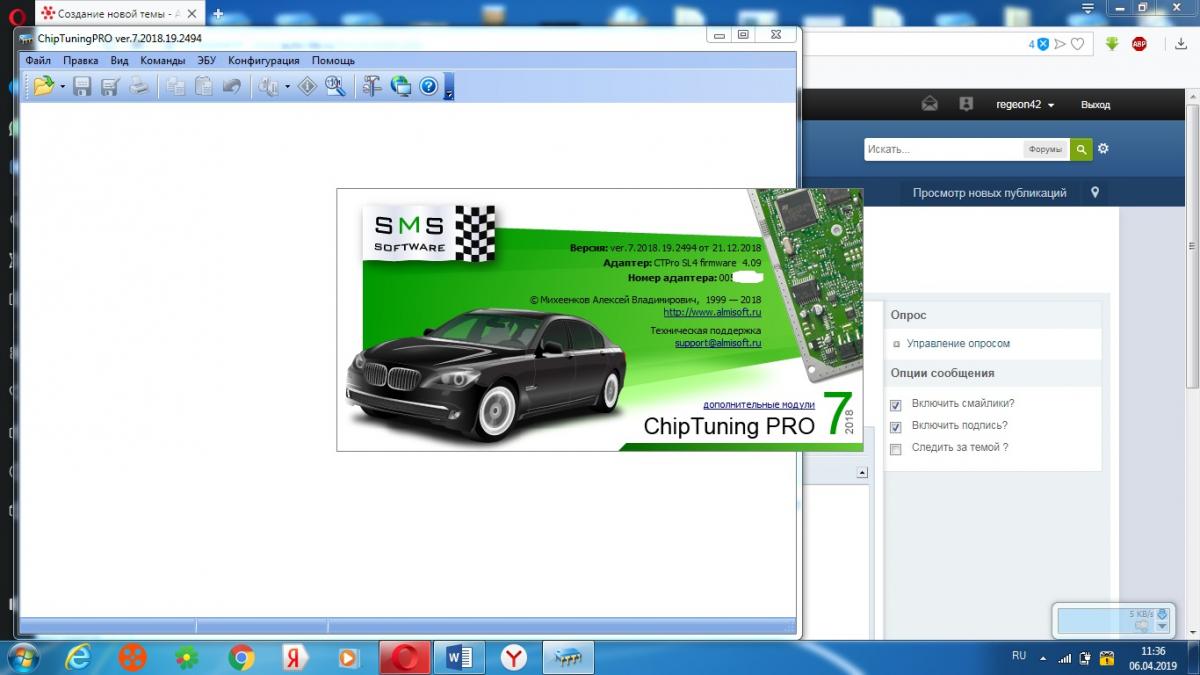Click the ABP Adblock Plus extension icon
Viewport: 1200px width, 675px height.
click(x=1139, y=43)
